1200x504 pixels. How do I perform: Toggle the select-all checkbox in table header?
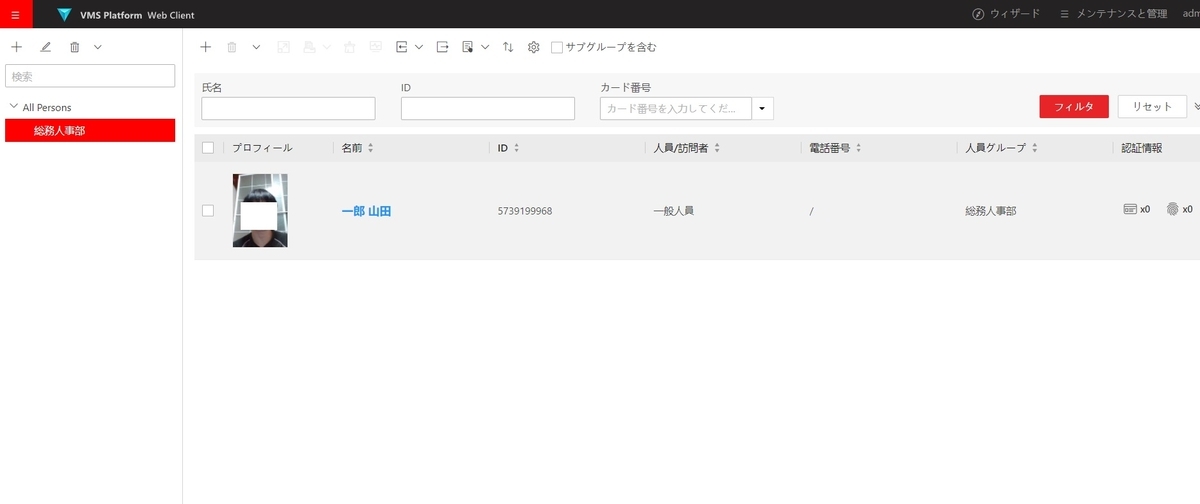pos(208,147)
